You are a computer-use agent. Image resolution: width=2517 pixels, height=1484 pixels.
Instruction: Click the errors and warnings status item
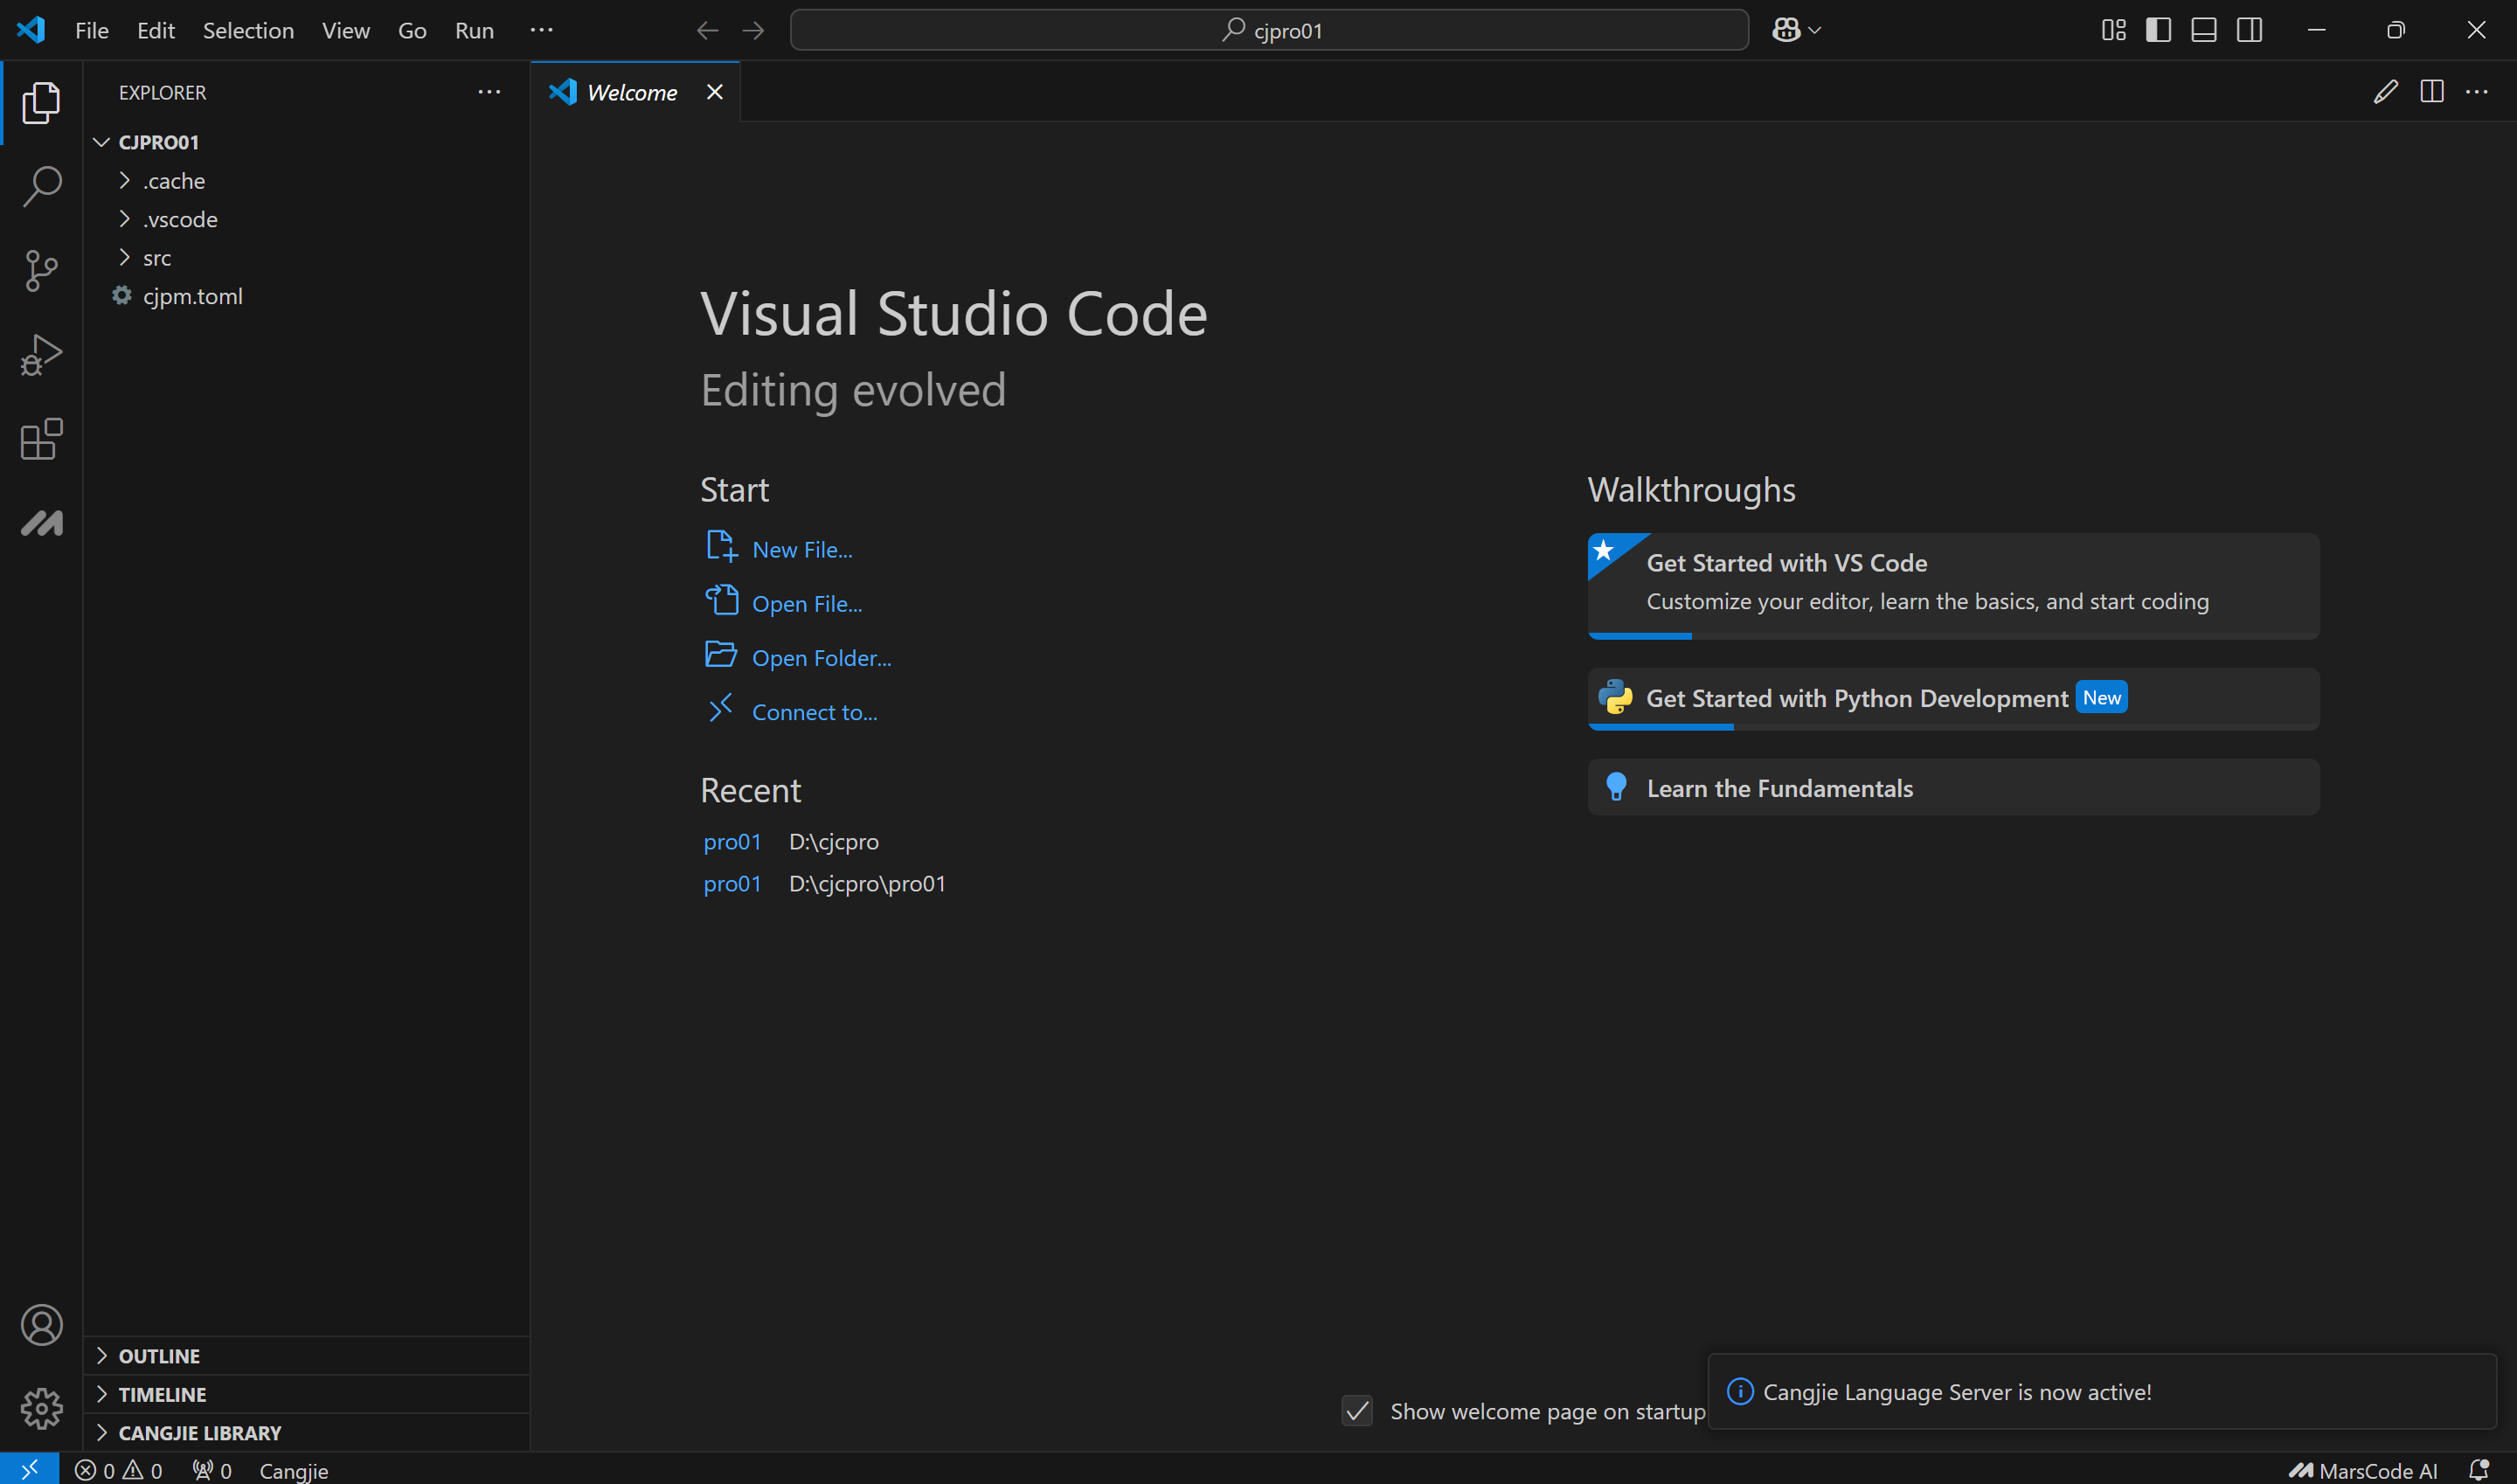pyautogui.click(x=118, y=1470)
